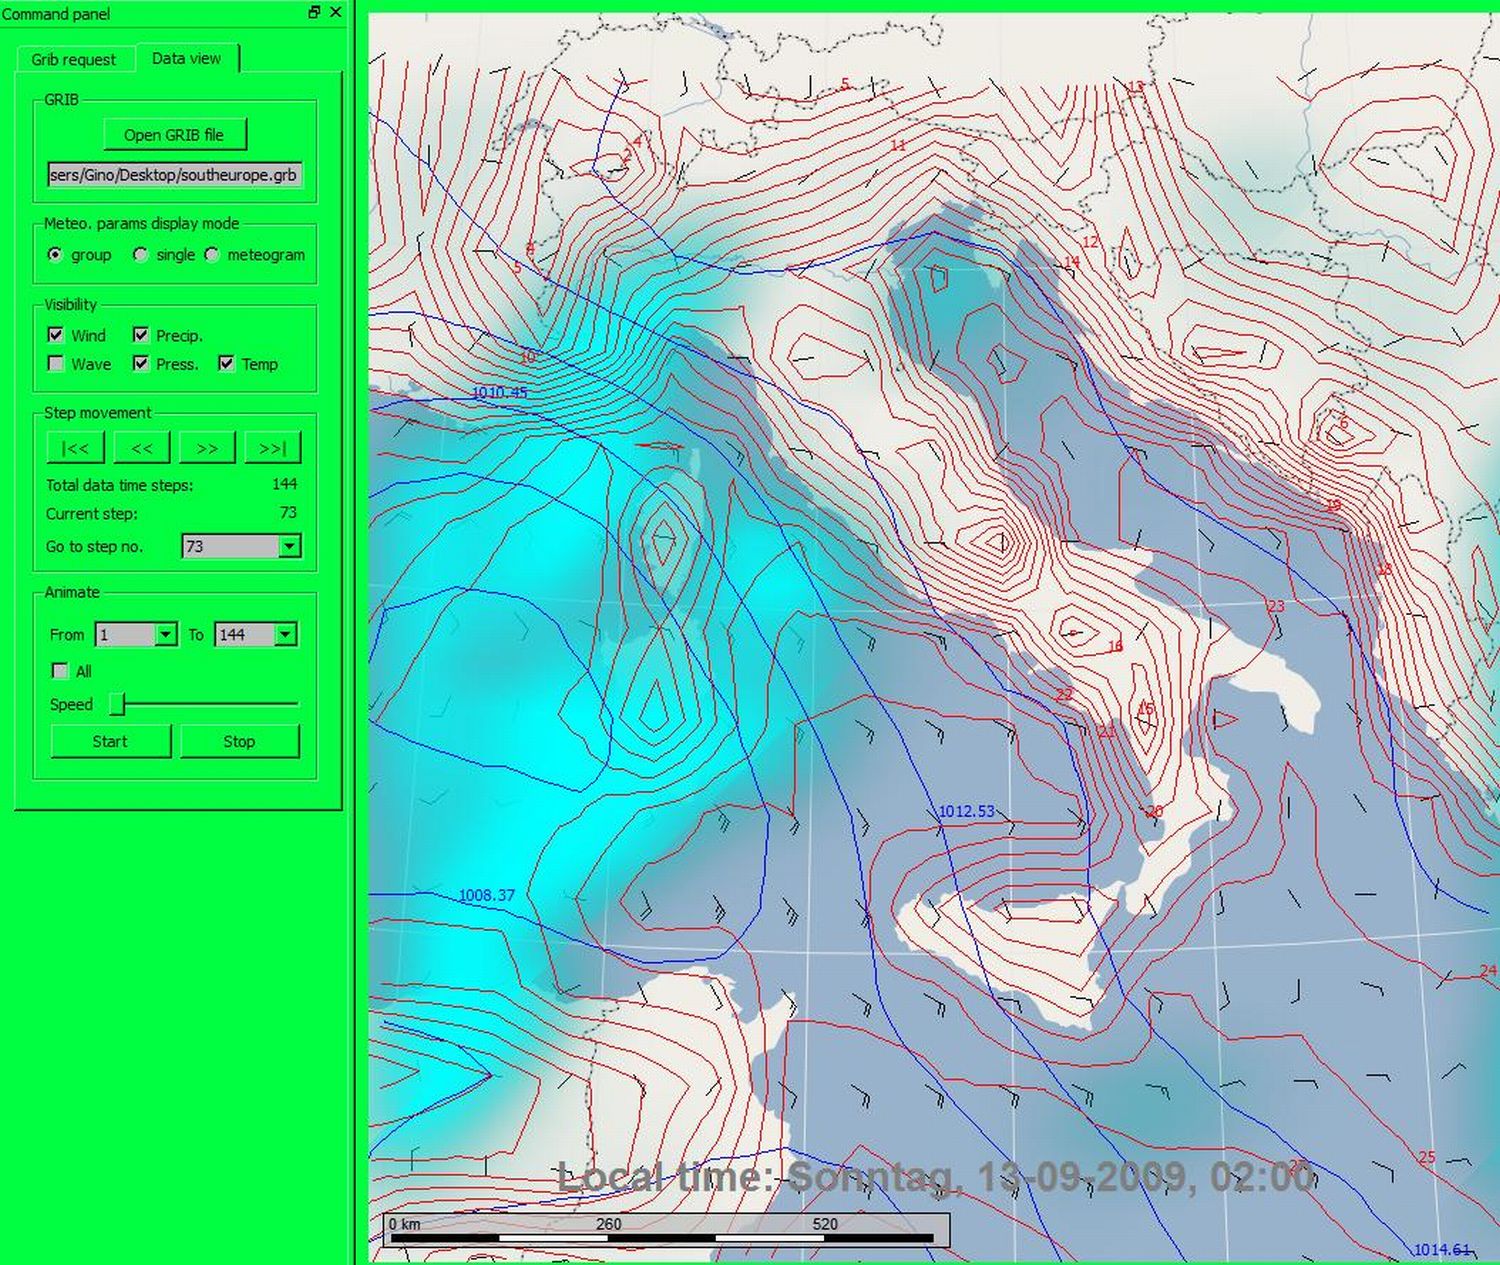Advance one time step forward
Screen dimensions: 1500x1265
point(207,448)
